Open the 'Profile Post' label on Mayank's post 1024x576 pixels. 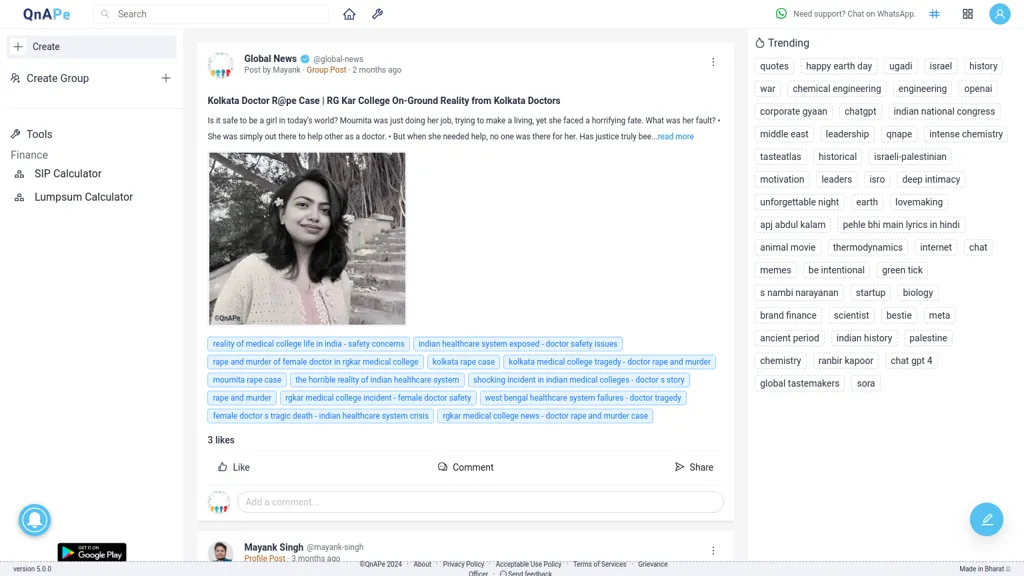tap(264, 558)
